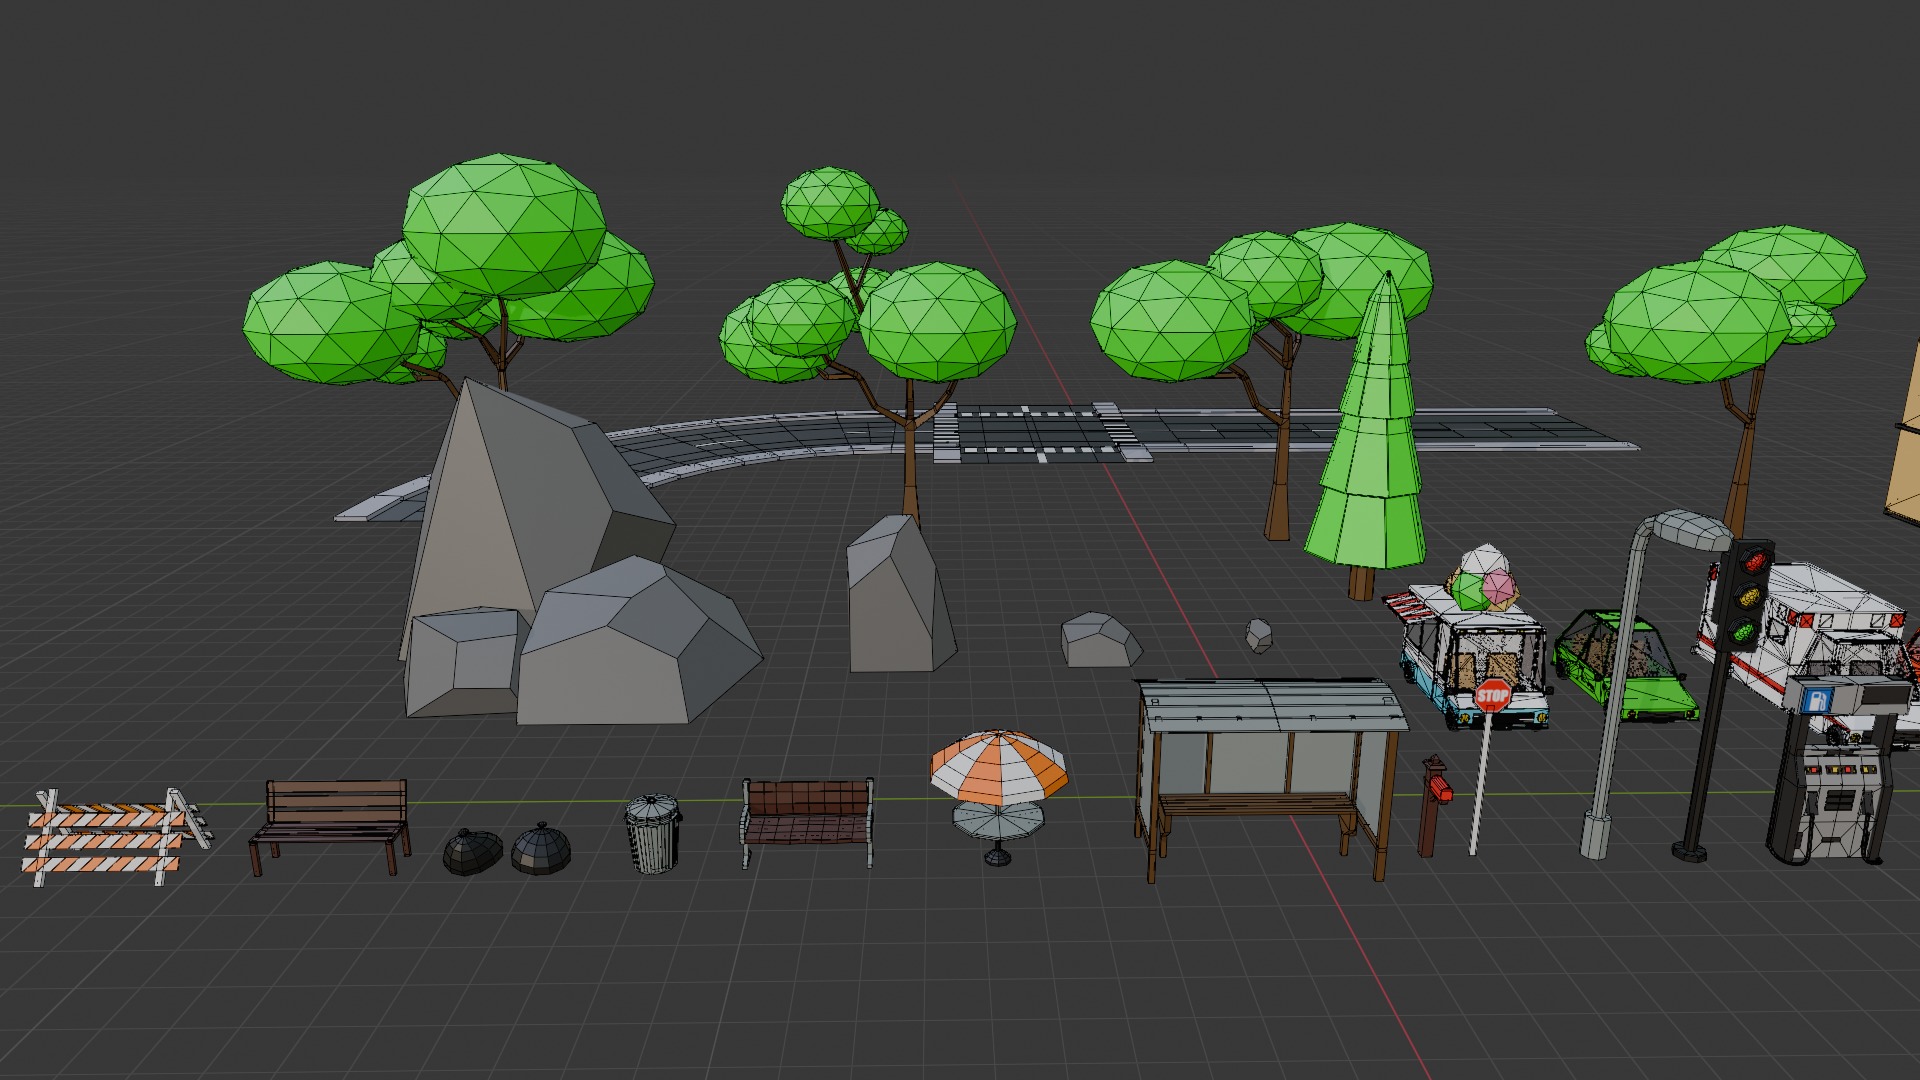Select the flat rock right of the standing rock

click(1100, 640)
